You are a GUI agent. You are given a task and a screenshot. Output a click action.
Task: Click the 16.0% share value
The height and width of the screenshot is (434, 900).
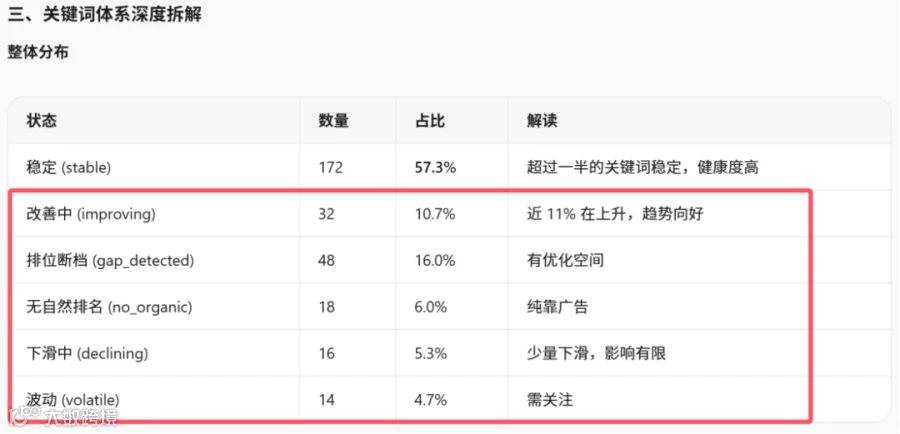point(435,261)
